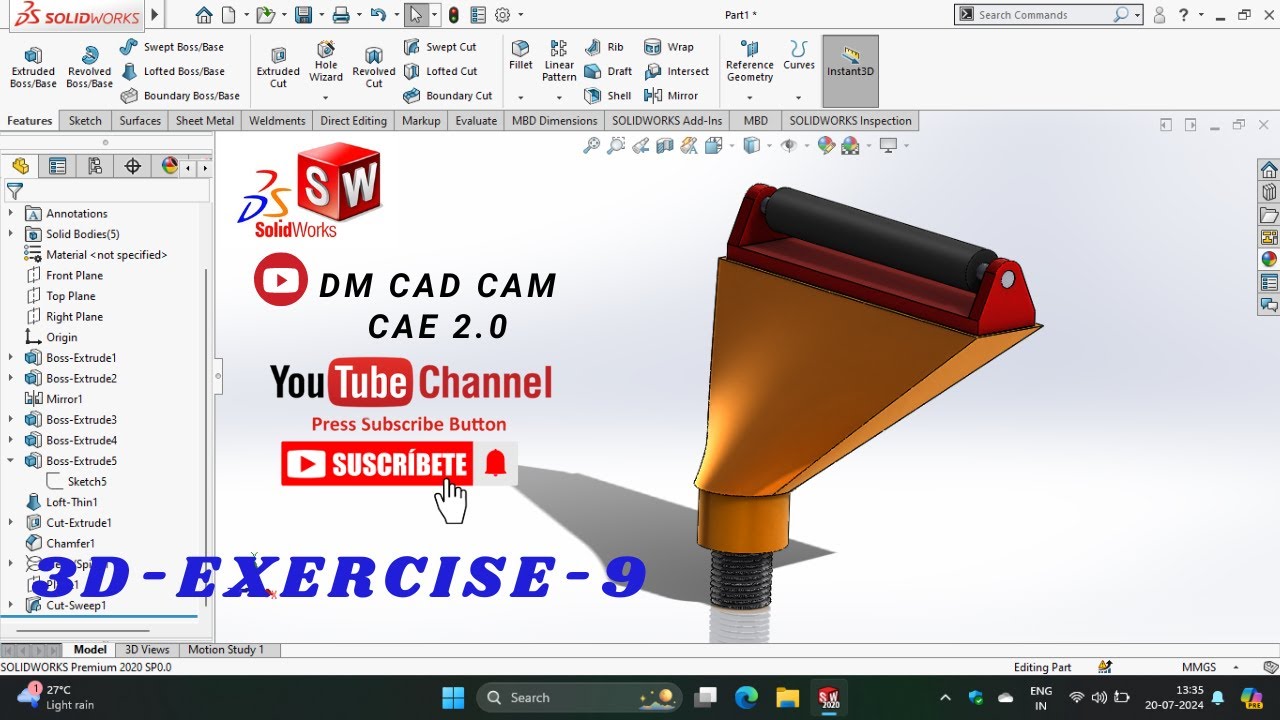1280x720 pixels.
Task: Print the document
Action: [341, 15]
